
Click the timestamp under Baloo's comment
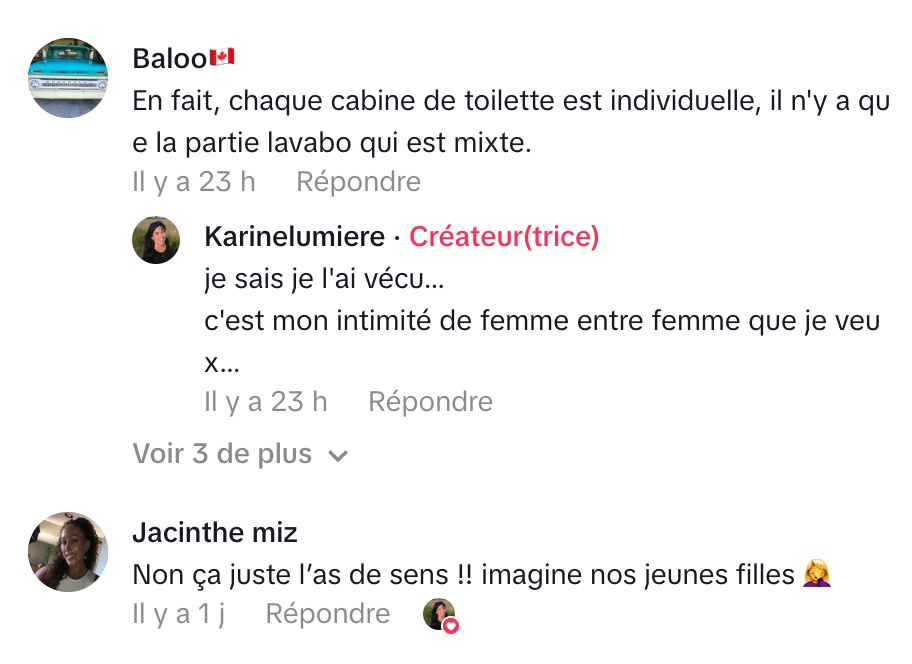coord(194,182)
